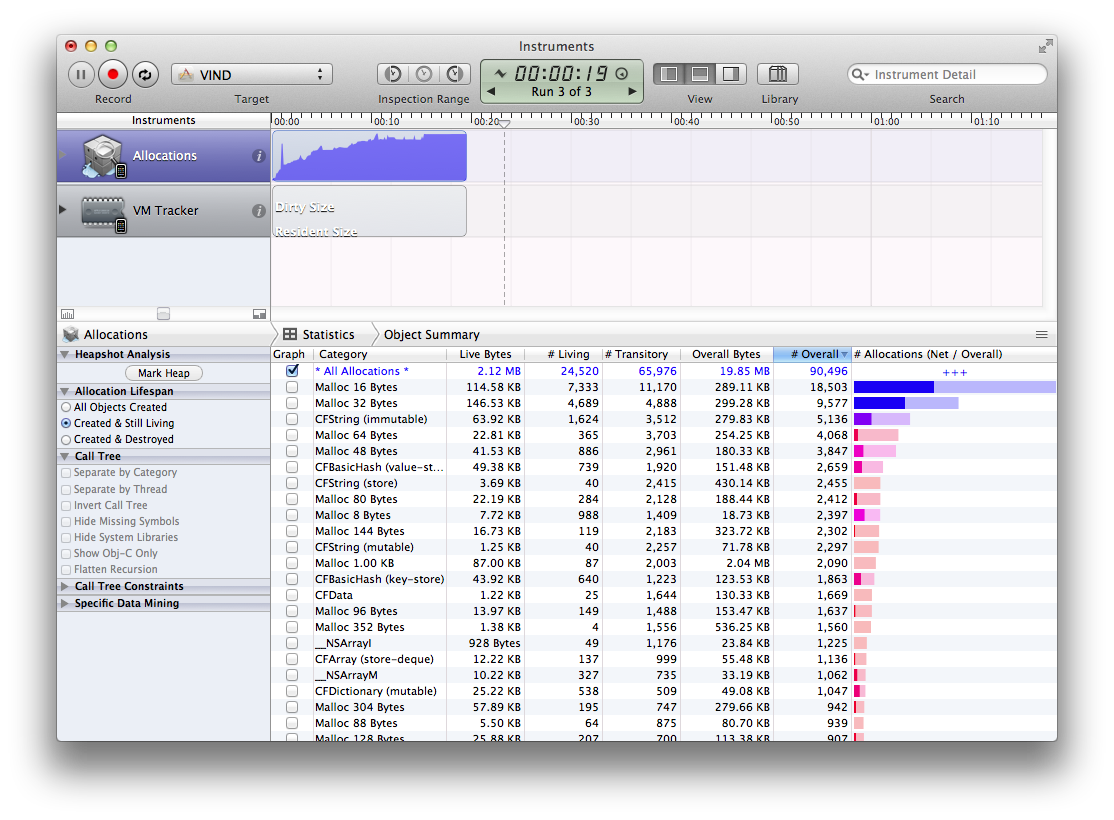Open the search magnifier options
The image size is (1114, 820).
pos(860,75)
